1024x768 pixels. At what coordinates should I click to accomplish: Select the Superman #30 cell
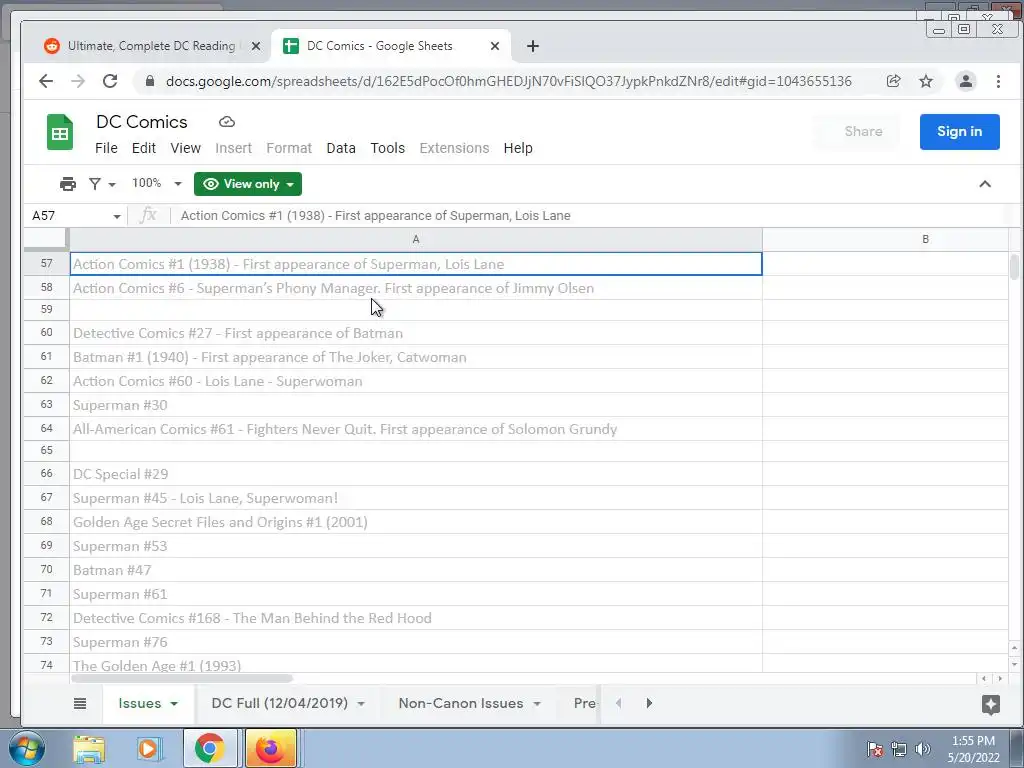click(415, 405)
